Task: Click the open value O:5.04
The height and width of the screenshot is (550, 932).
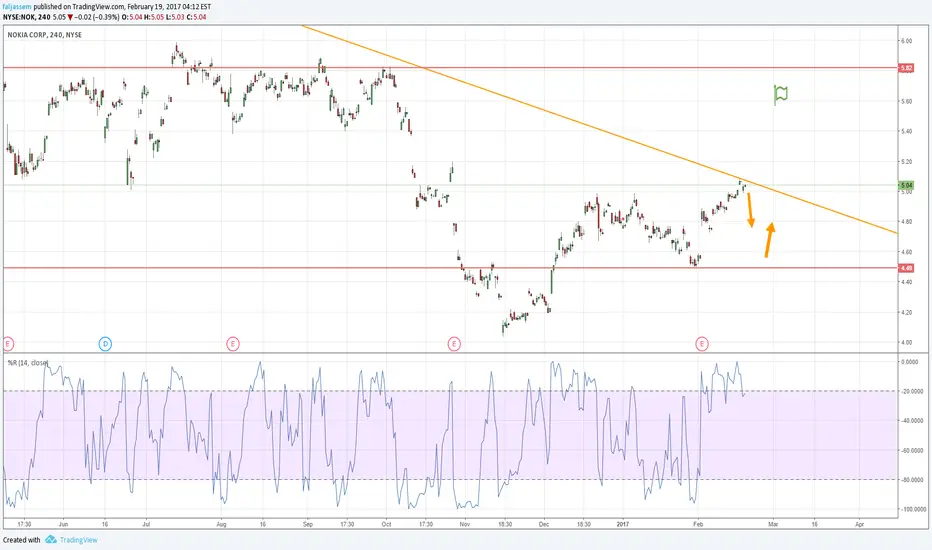Action: [132, 17]
